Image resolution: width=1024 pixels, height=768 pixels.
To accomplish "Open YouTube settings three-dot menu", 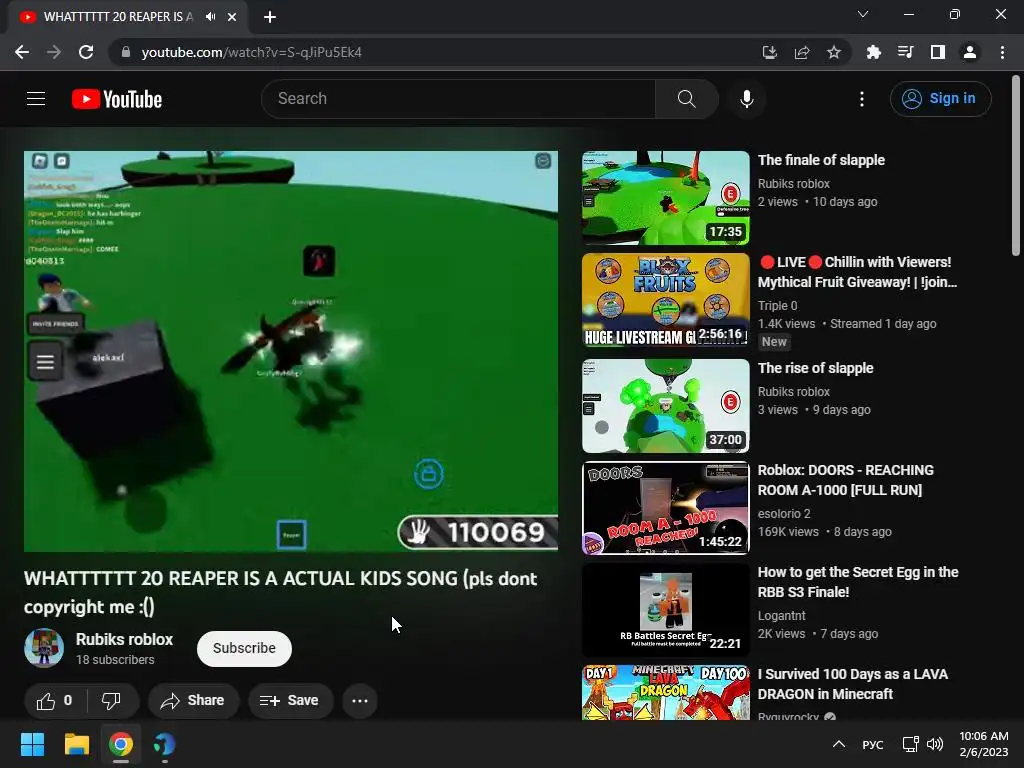I will point(861,99).
